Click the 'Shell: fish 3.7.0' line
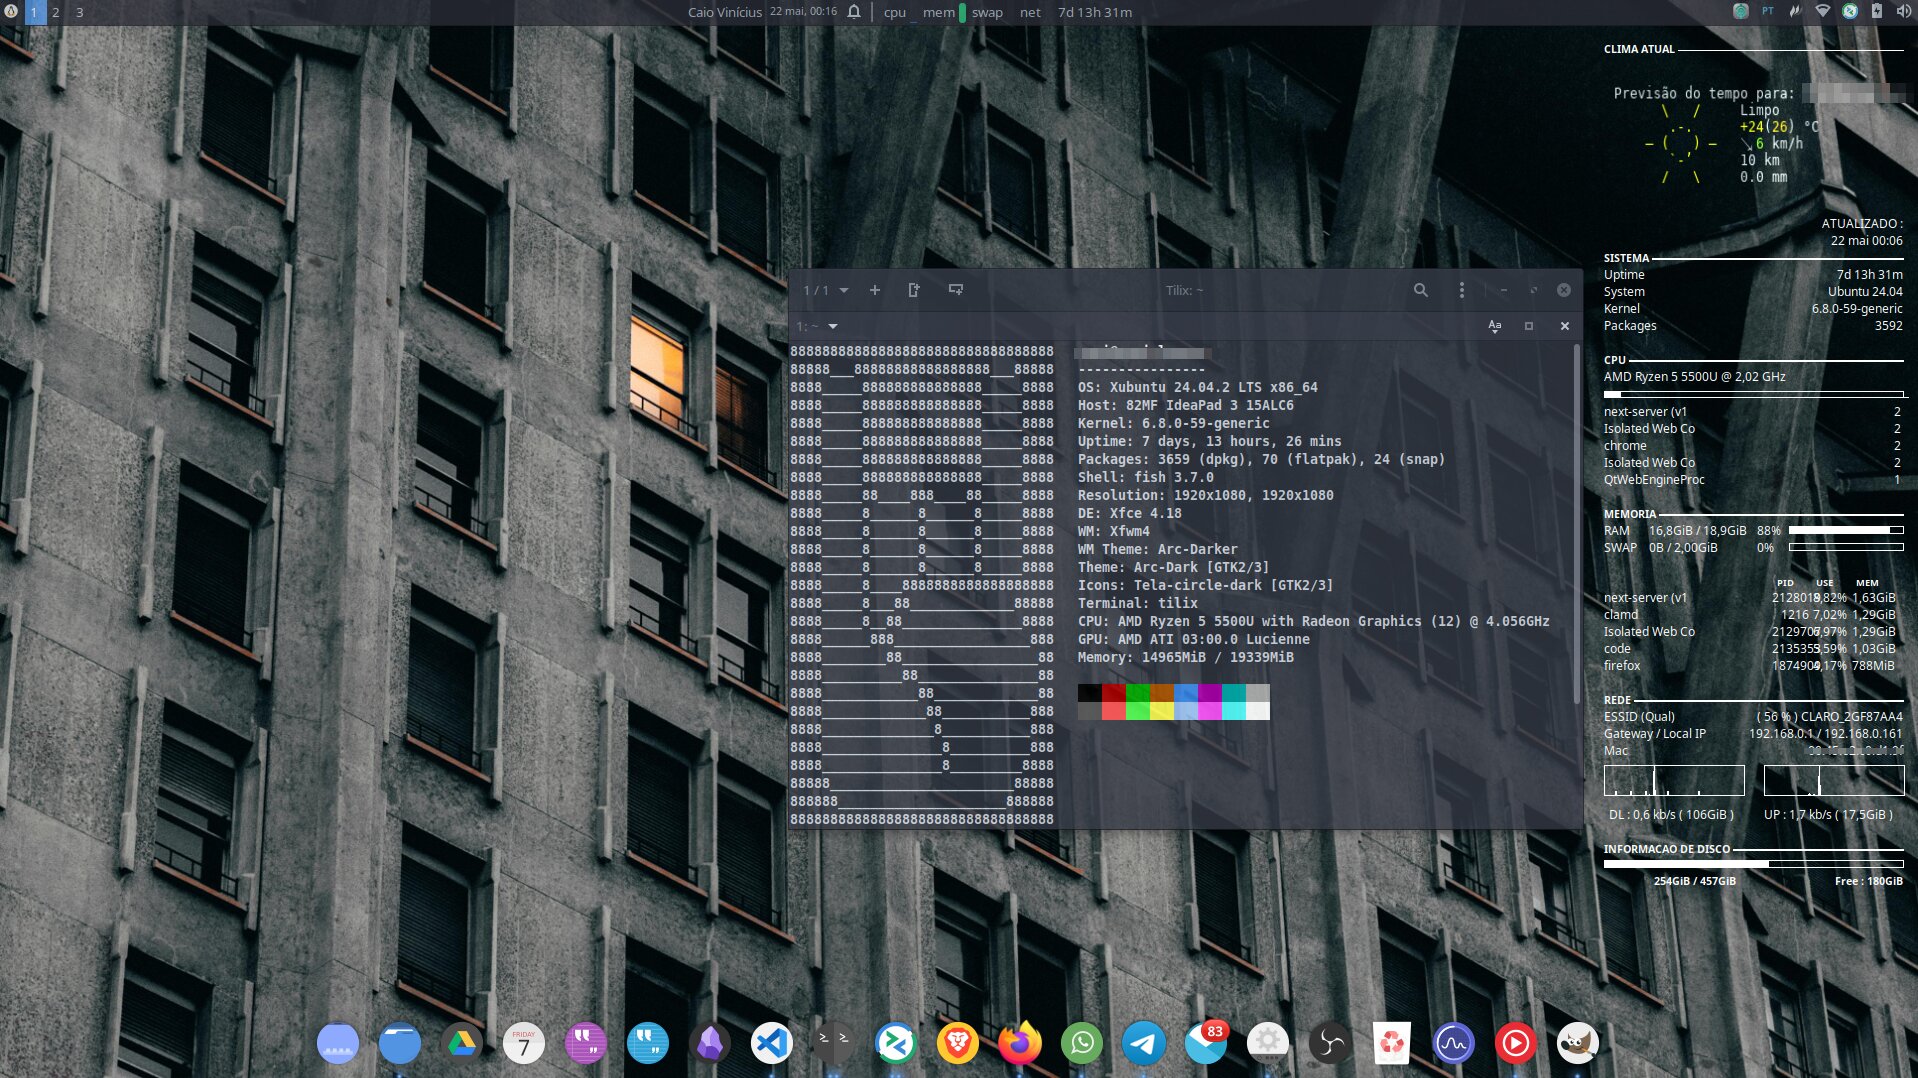The width and height of the screenshot is (1918, 1078). [x=1145, y=477]
